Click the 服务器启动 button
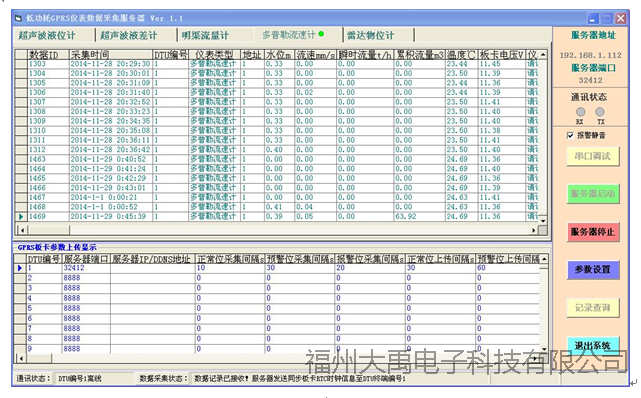The image size is (641, 398). click(593, 194)
